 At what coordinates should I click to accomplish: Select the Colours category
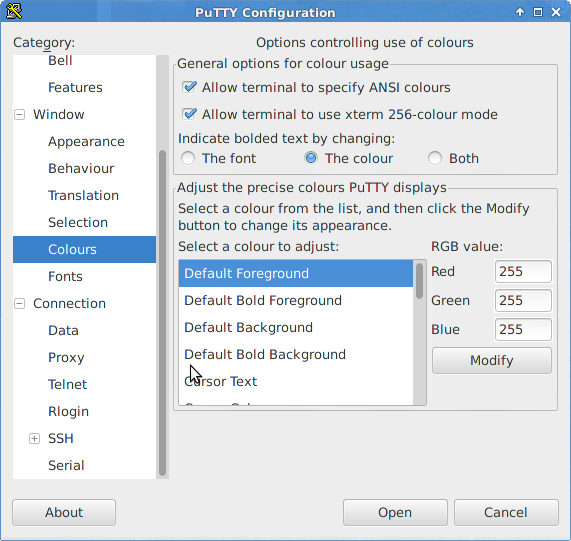click(x=84, y=249)
